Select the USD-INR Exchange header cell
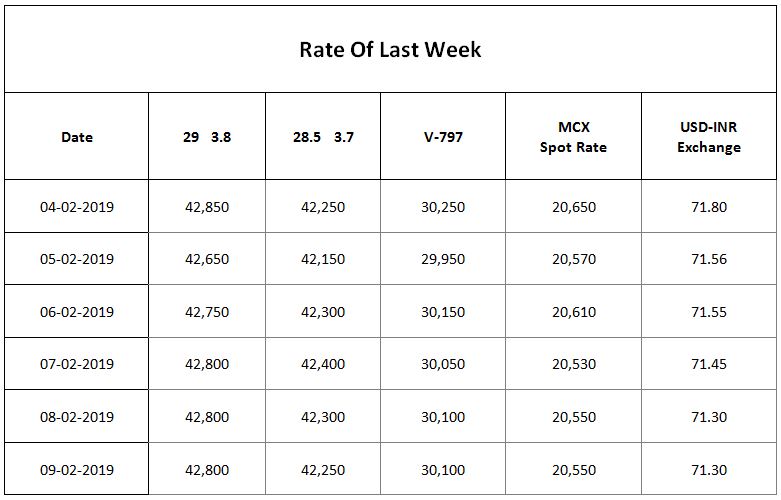This screenshot has width=781, height=500. (x=709, y=136)
